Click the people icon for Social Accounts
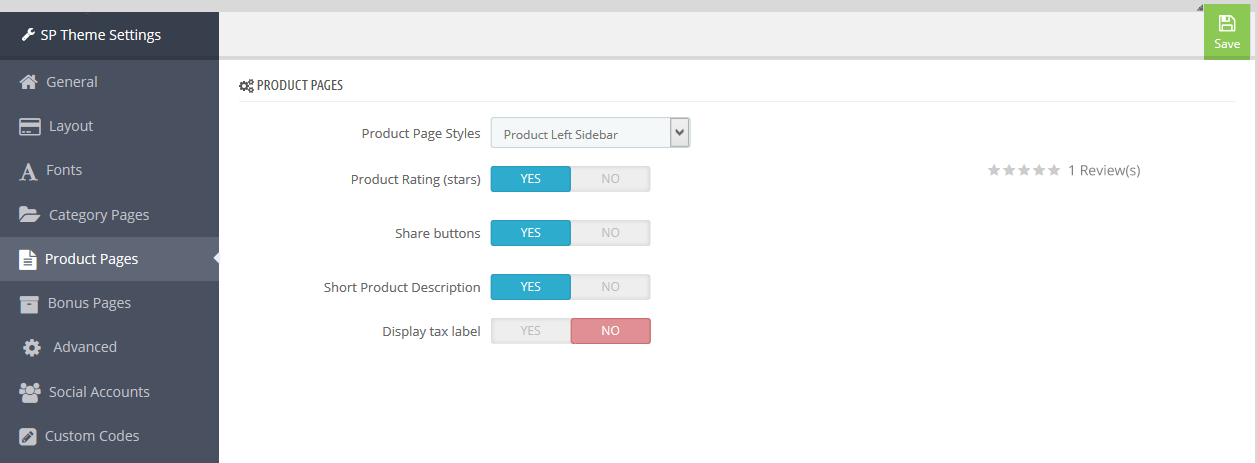Screen dimensions: 1257x463 point(30,392)
